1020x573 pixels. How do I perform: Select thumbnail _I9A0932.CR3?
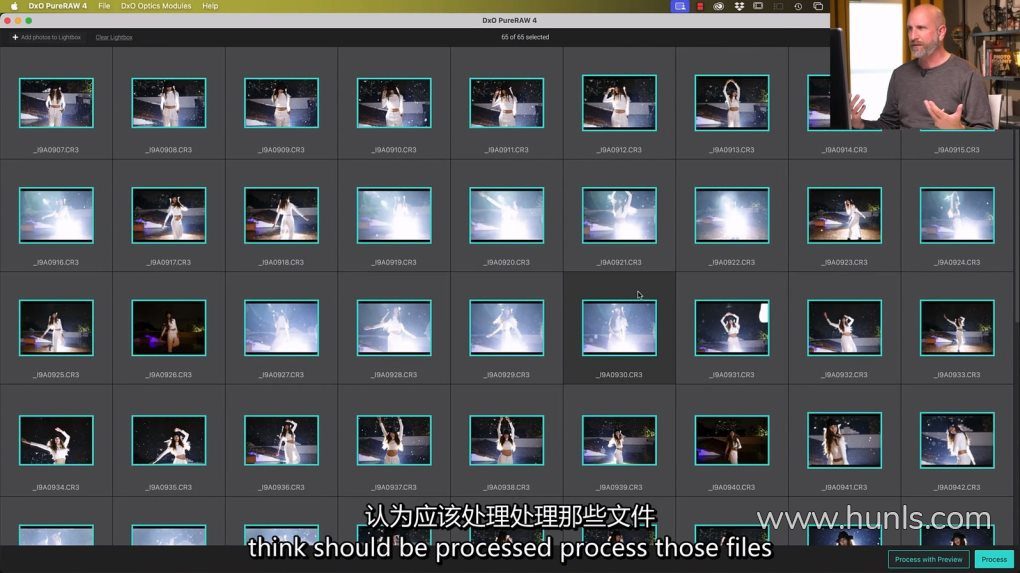(x=844, y=328)
